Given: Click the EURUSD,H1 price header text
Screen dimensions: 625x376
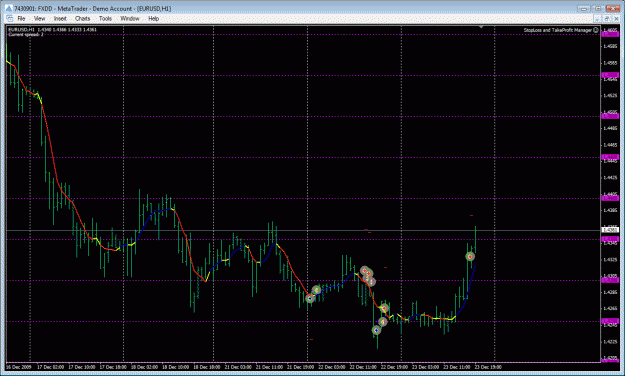Looking at the screenshot, I should point(52,30).
